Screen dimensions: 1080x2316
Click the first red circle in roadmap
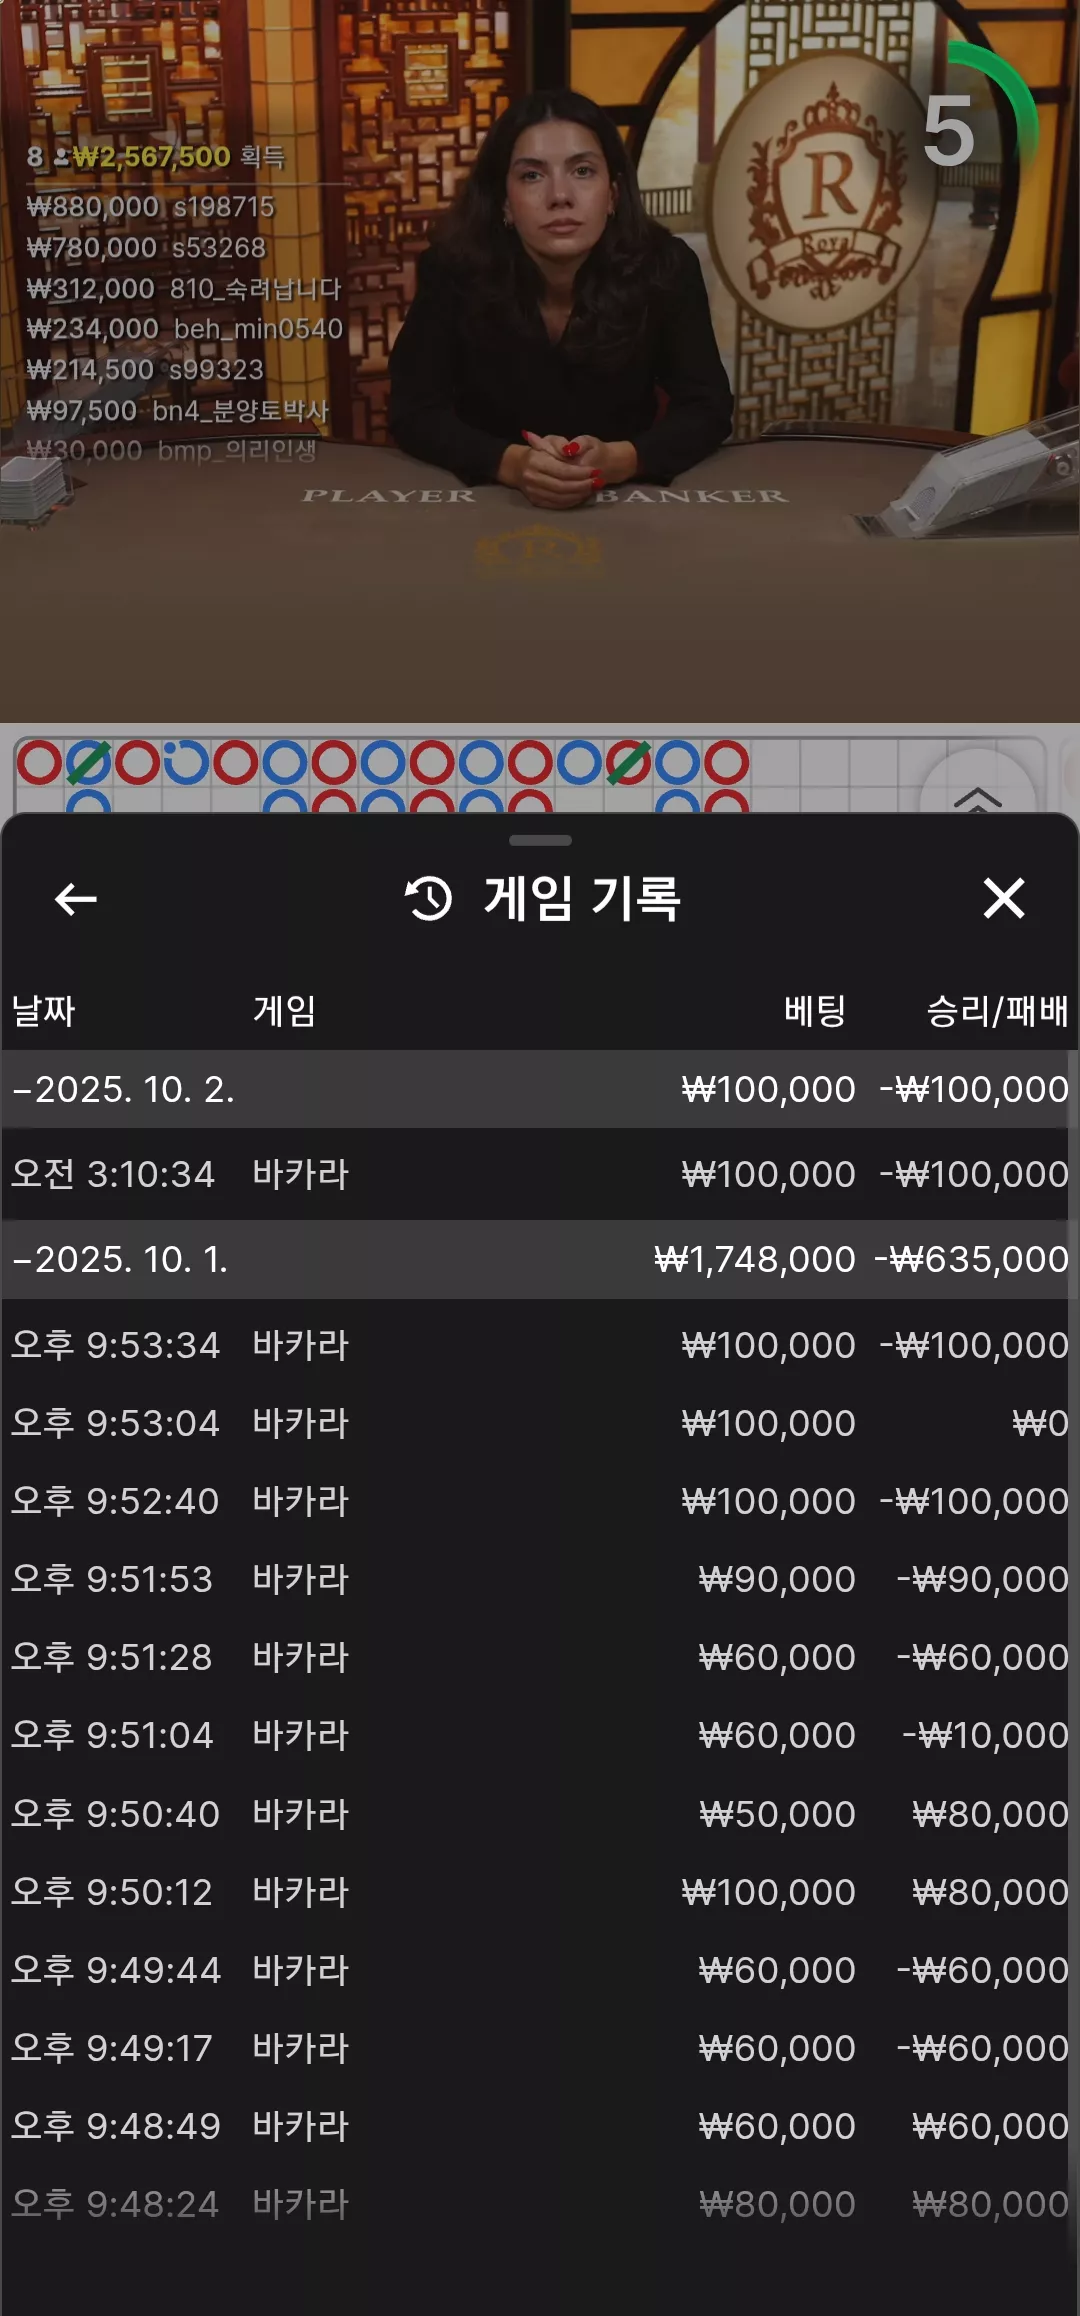(39, 763)
